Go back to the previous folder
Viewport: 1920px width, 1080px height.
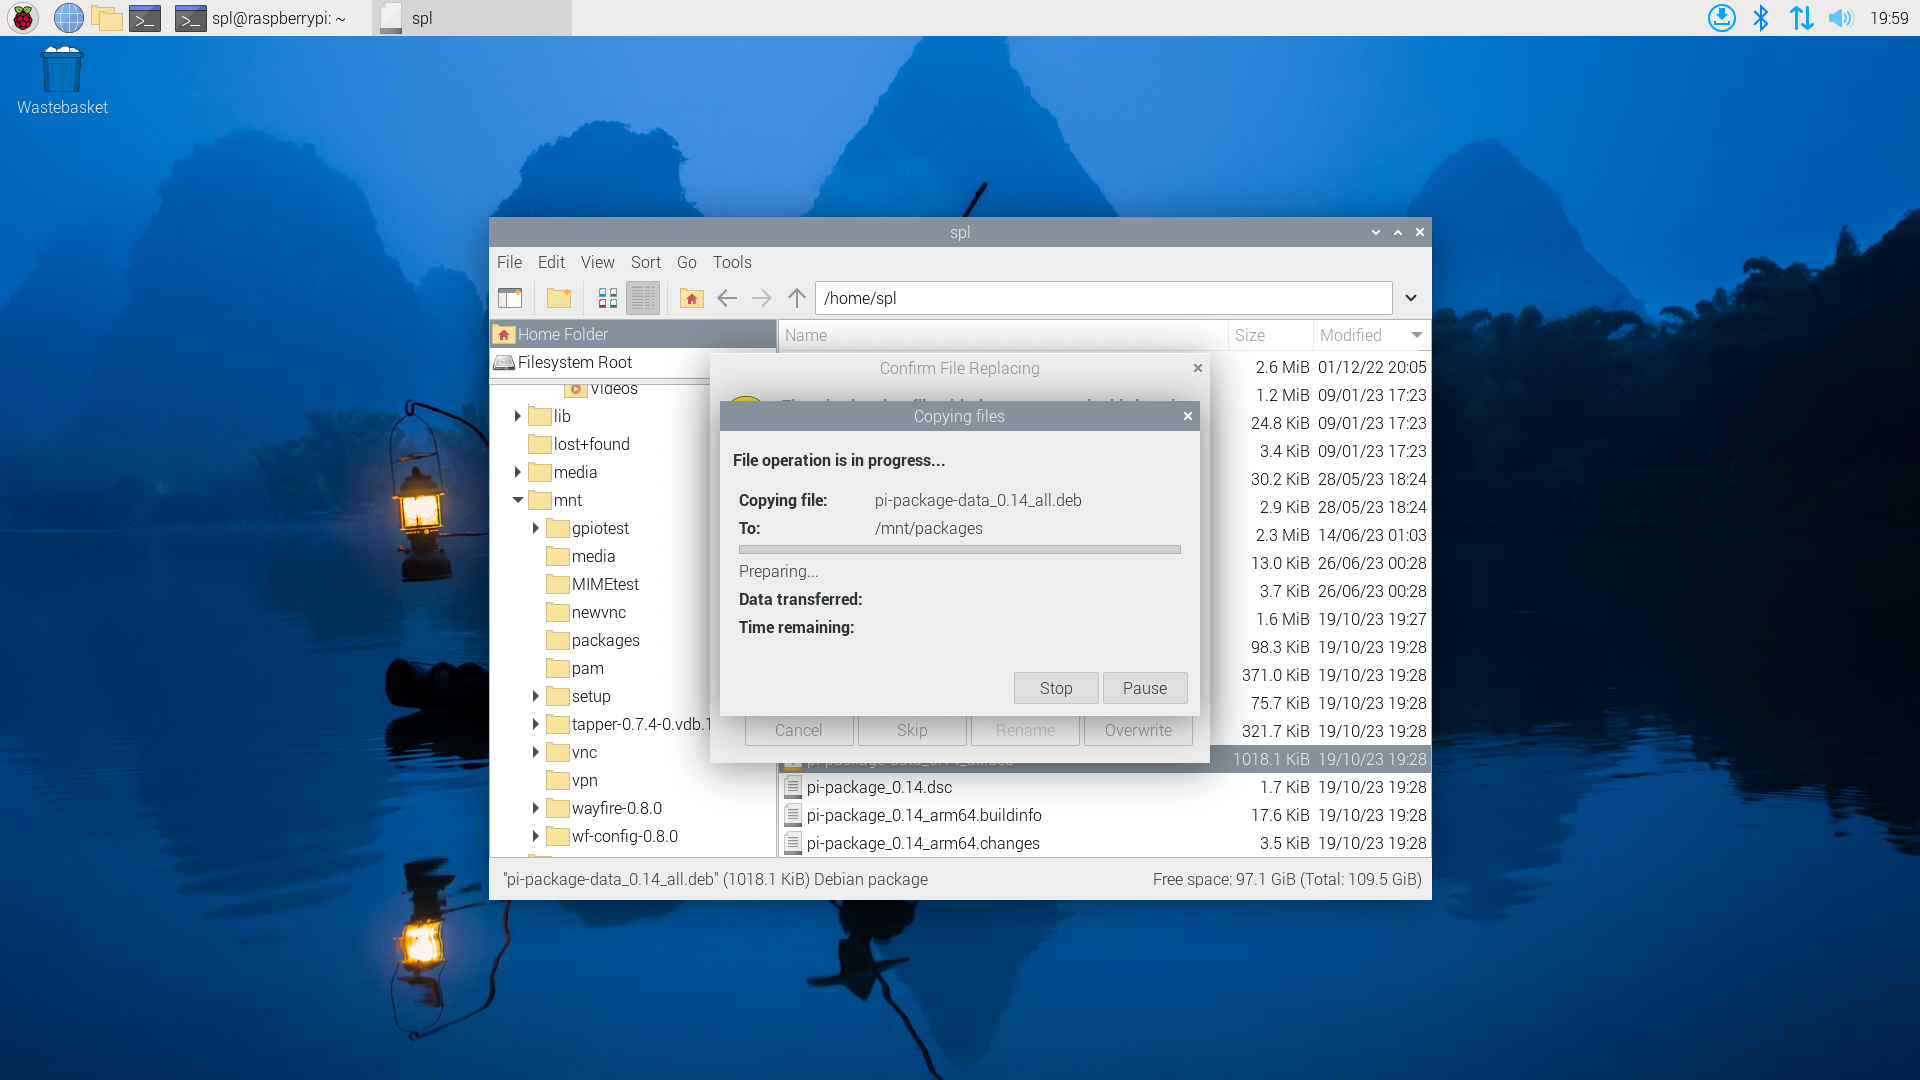click(726, 298)
